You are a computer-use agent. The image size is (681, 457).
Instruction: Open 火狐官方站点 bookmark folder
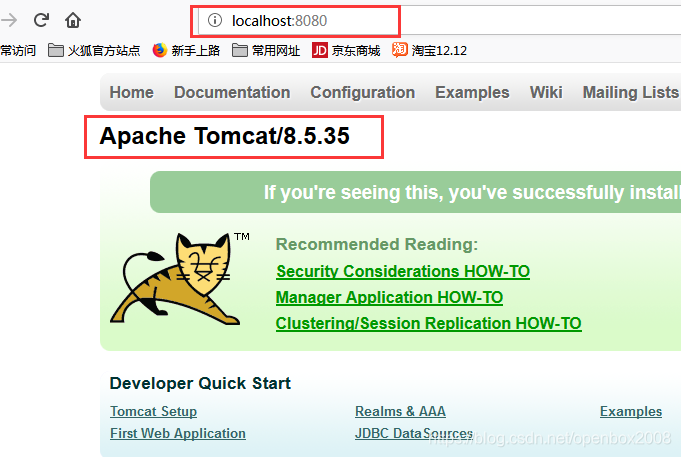point(94,50)
